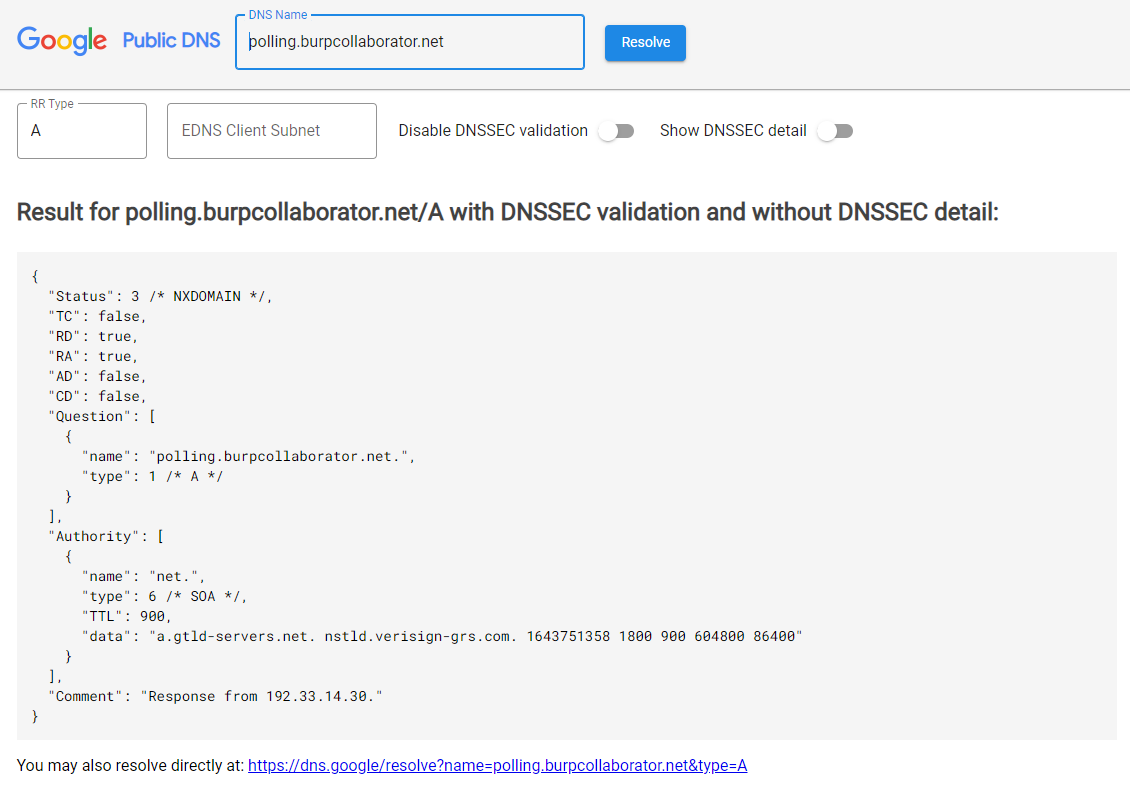The image size is (1130, 786).
Task: Click the "RD": true line
Action: pyautogui.click(x=93, y=336)
